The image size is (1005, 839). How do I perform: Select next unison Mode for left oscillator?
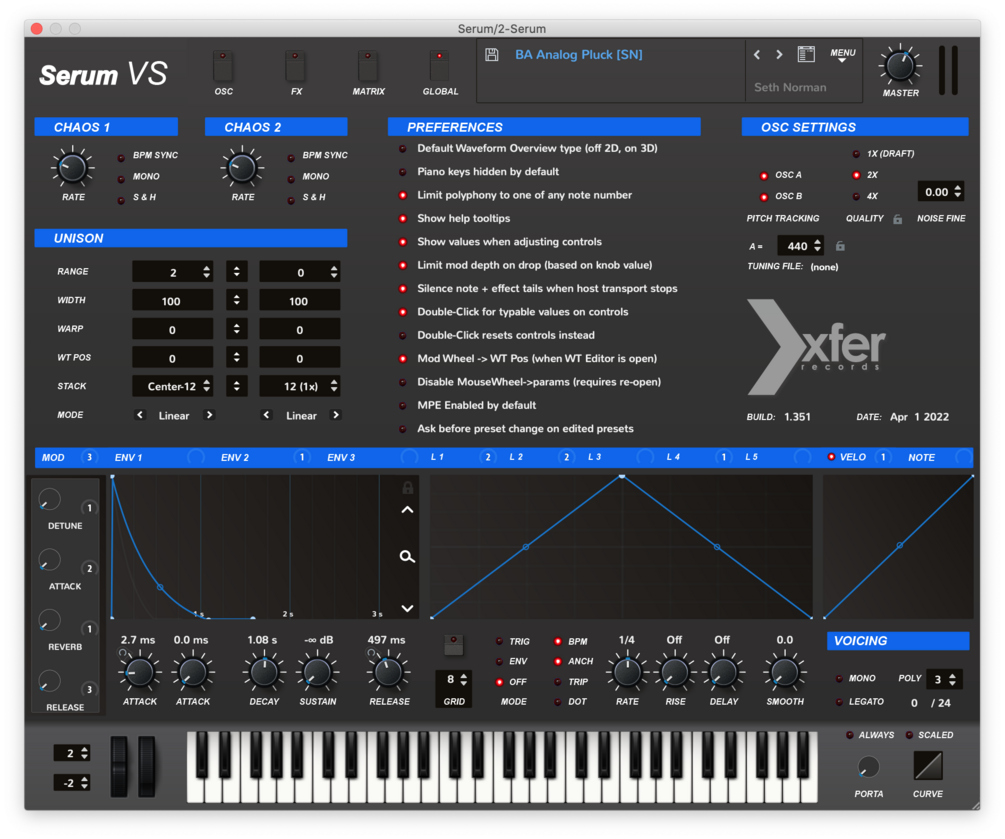(x=209, y=415)
